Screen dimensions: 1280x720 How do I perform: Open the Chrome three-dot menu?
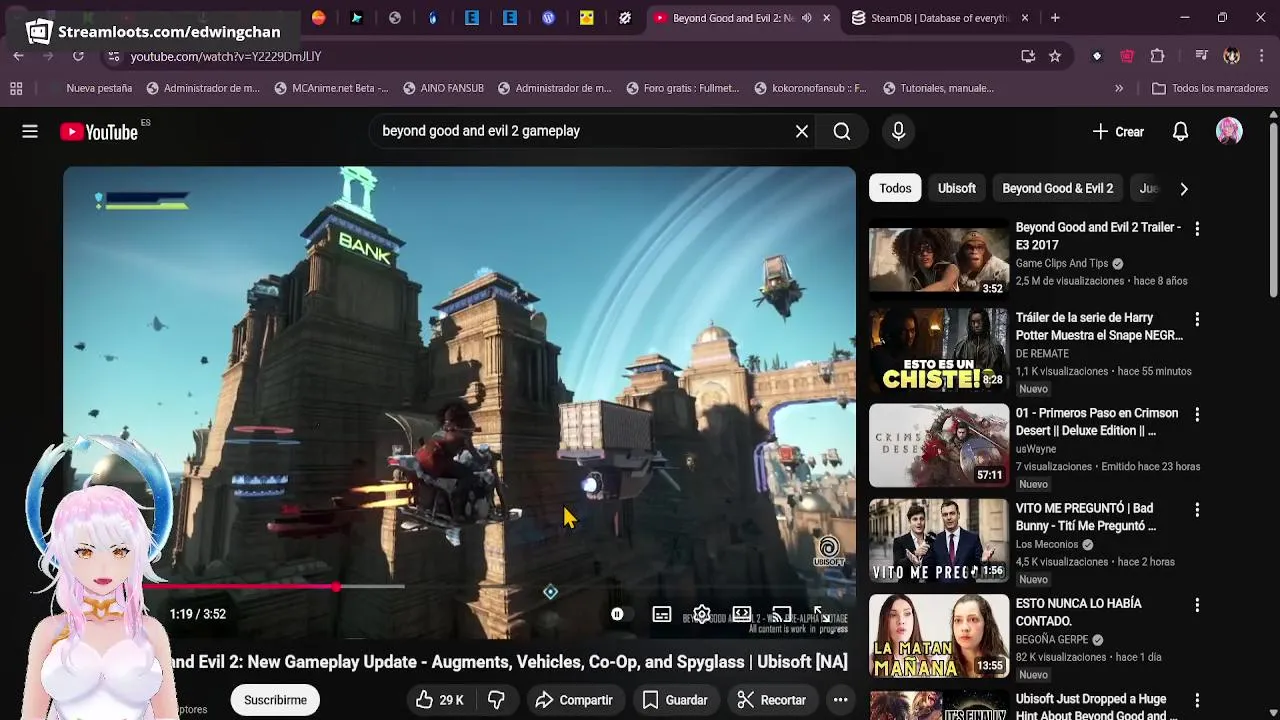point(1260,56)
